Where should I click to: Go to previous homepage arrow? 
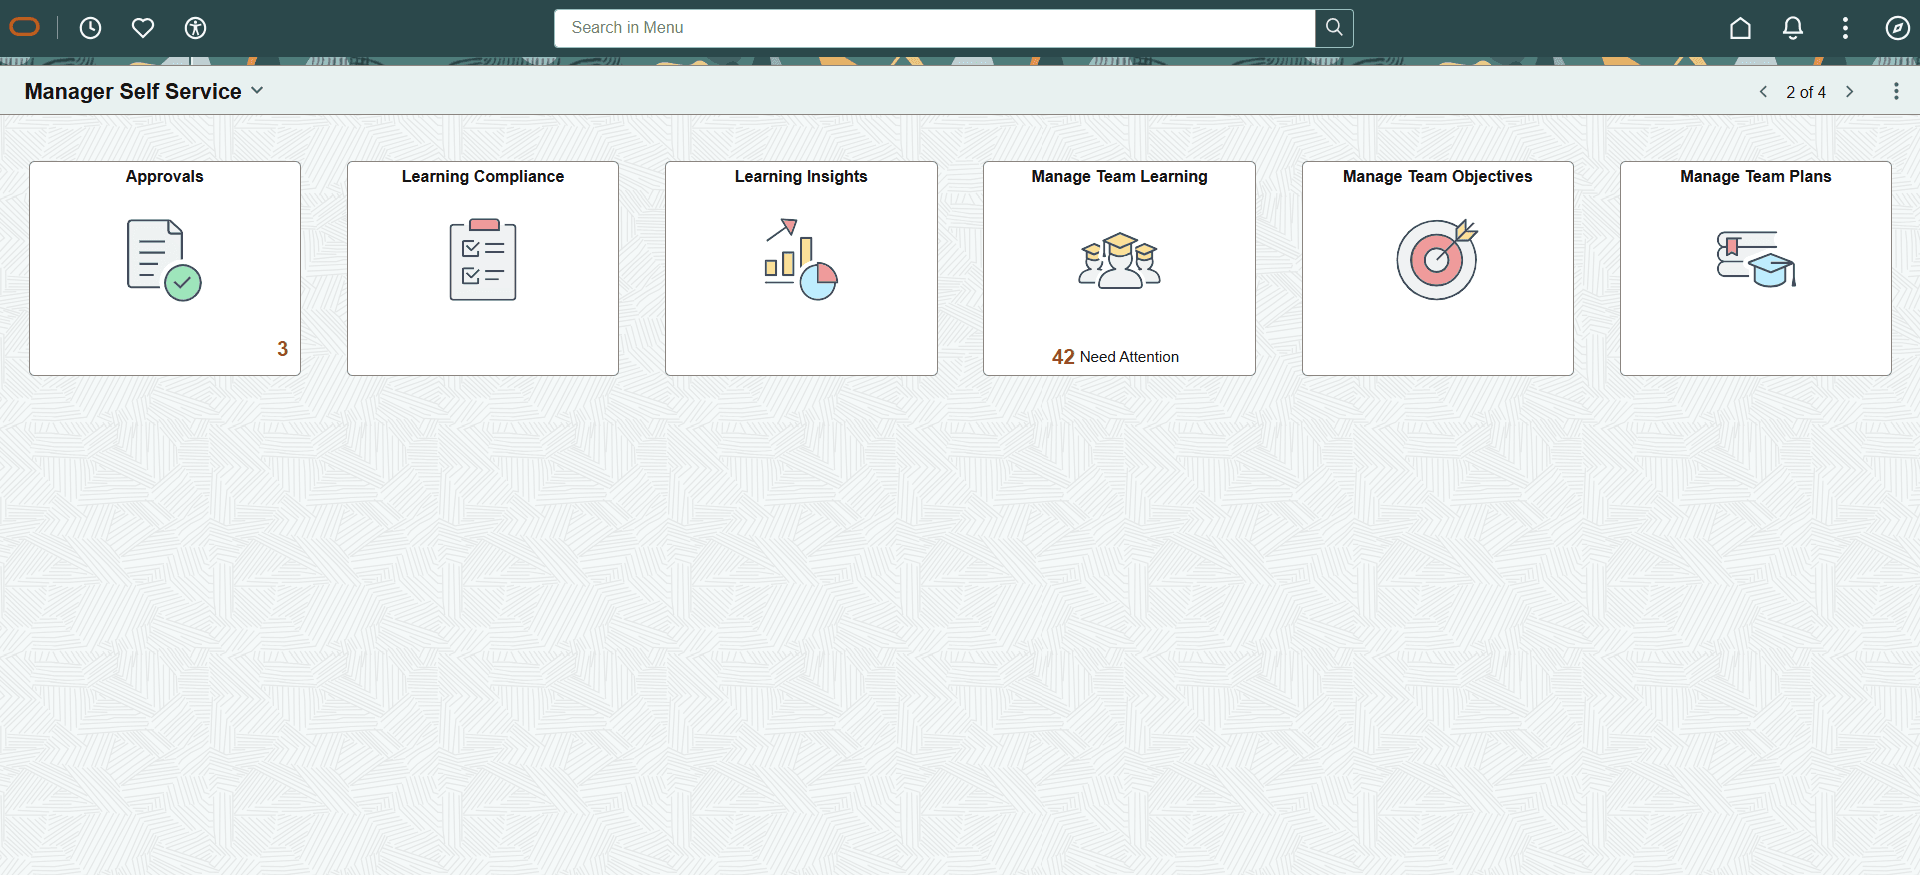coord(1763,91)
